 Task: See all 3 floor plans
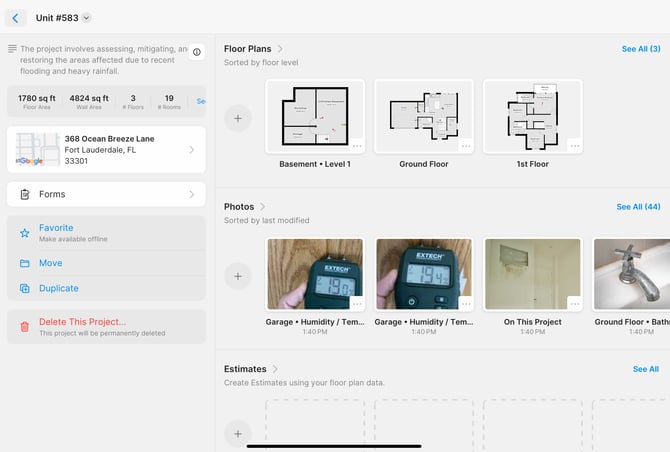point(640,49)
